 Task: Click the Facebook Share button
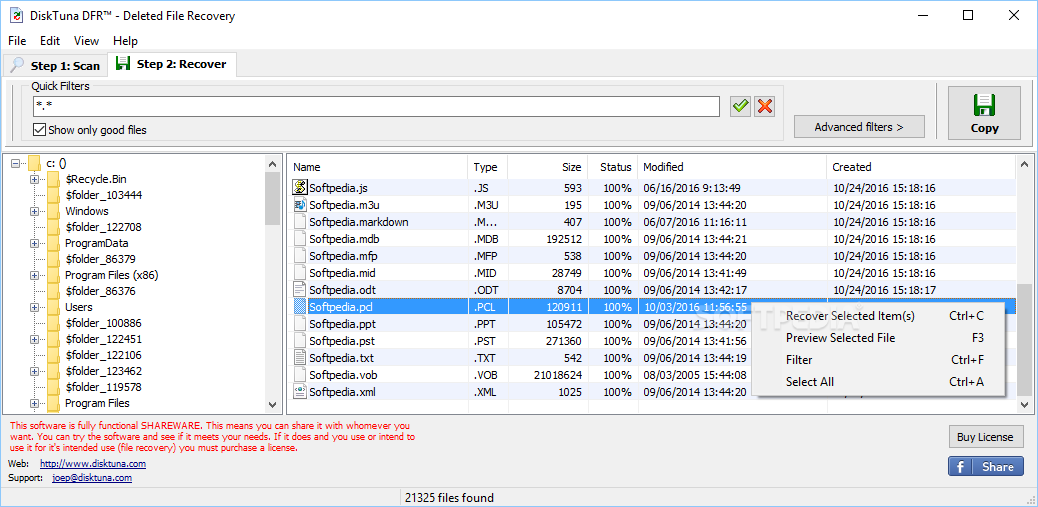[x=985, y=467]
